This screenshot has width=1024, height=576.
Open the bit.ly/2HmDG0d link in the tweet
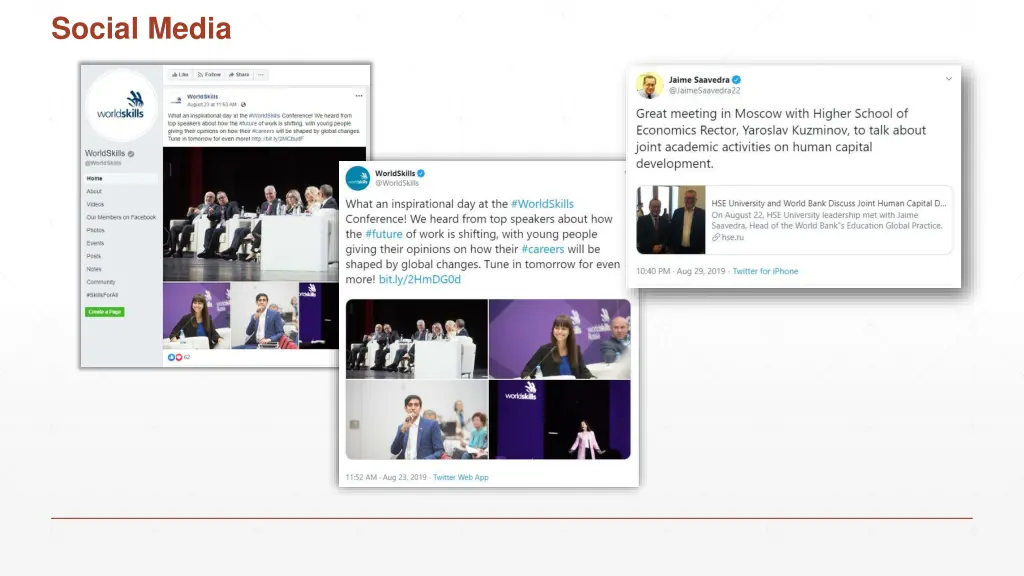point(420,279)
